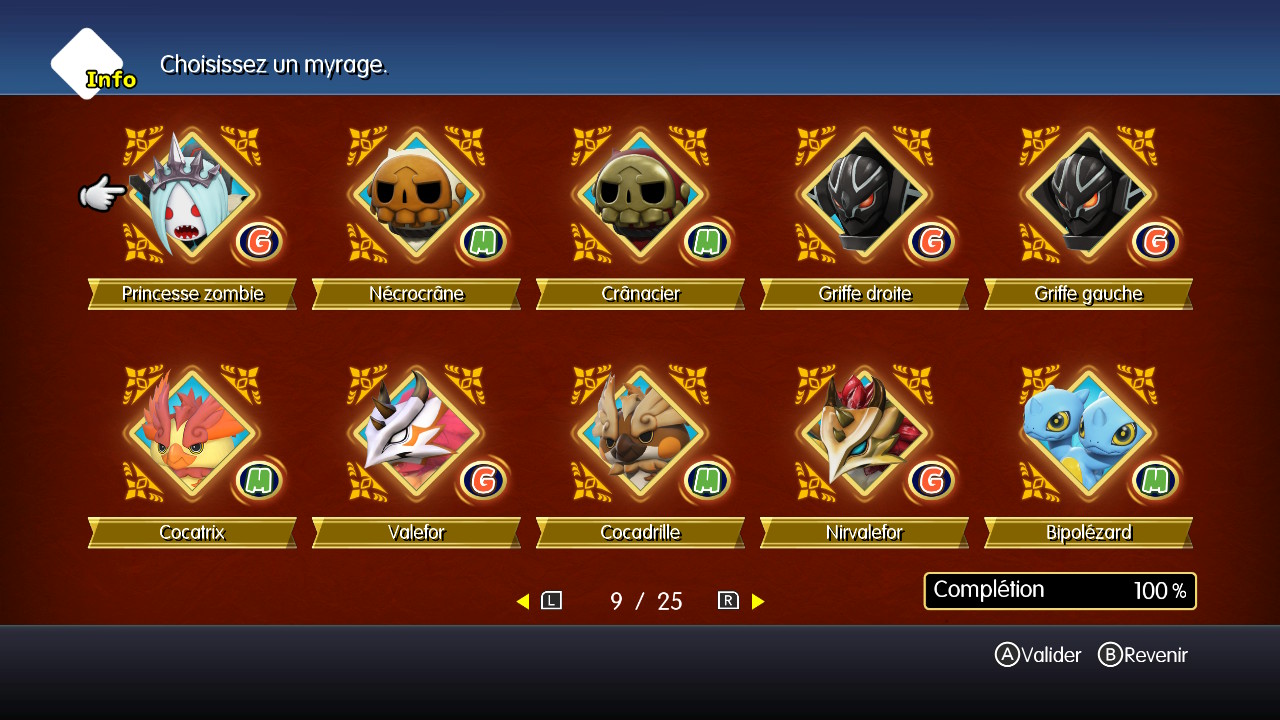The width and height of the screenshot is (1280, 720).
Task: Pick the Crânacier olive skull icon
Action: pos(639,194)
